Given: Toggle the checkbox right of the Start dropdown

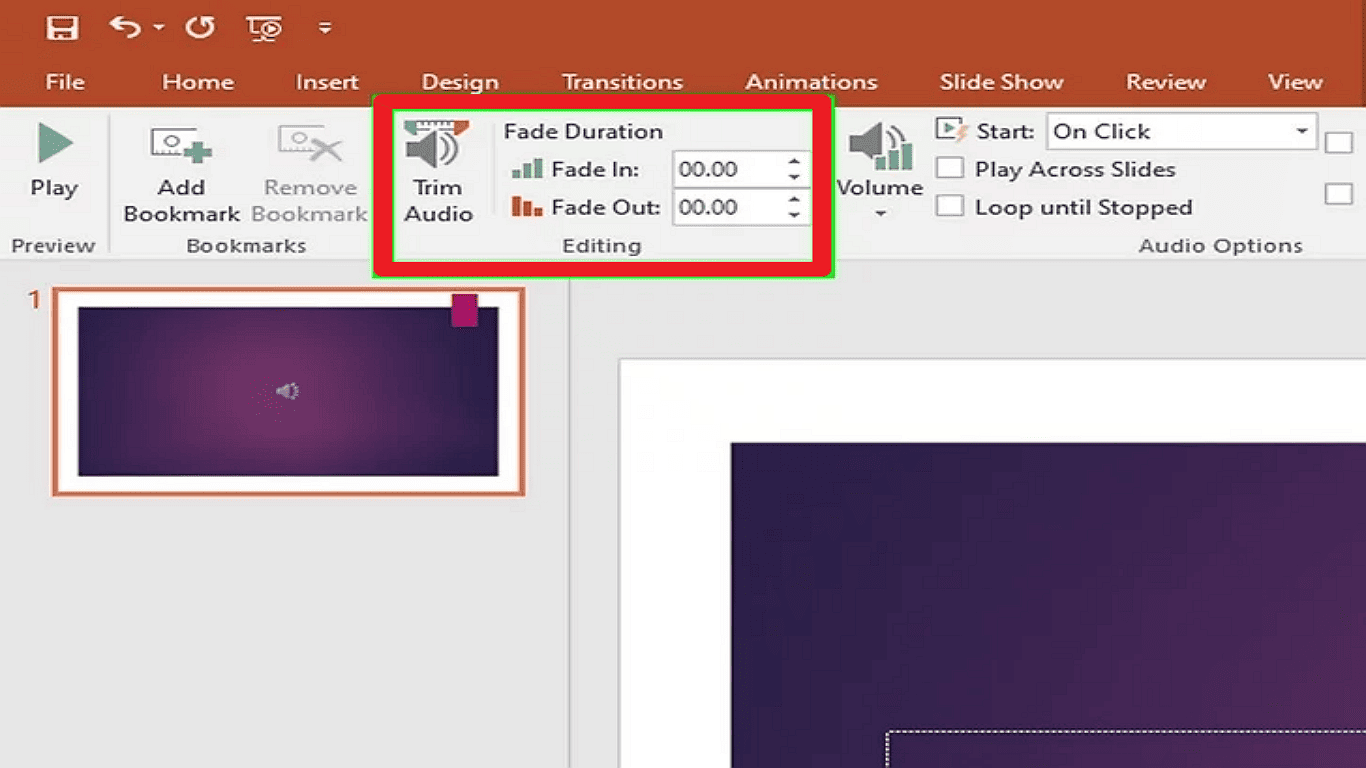Looking at the screenshot, I should click(x=1338, y=143).
